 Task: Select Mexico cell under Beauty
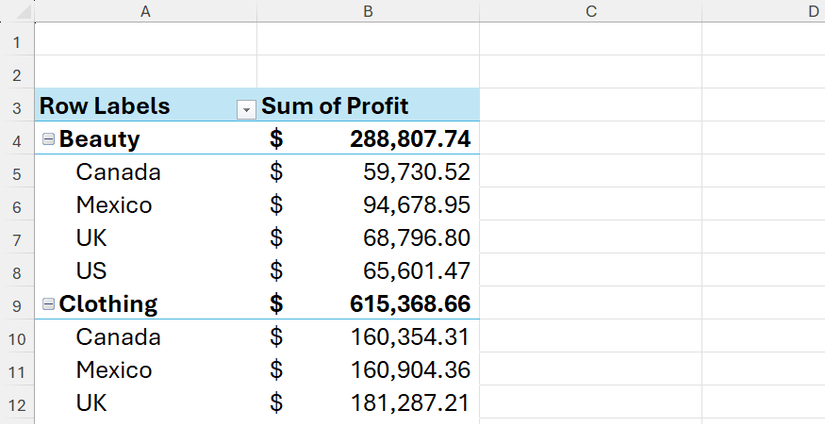point(146,204)
